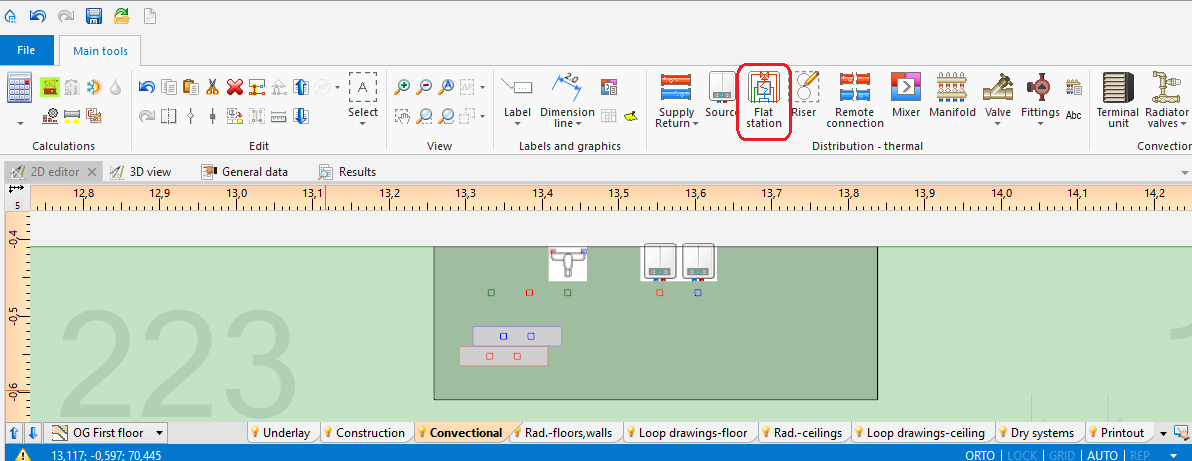Image resolution: width=1192 pixels, height=461 pixels.
Task: Open the Valve dropdown menu
Action: click(x=997, y=124)
